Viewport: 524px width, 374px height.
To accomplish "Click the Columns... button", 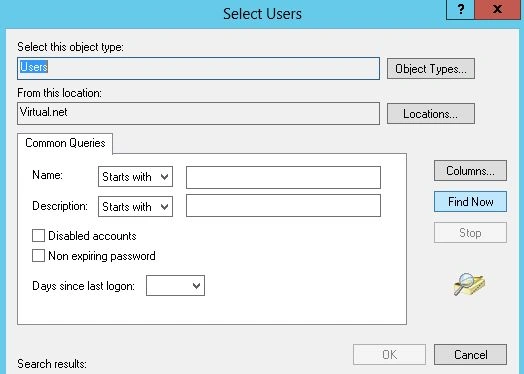I will point(470,171).
